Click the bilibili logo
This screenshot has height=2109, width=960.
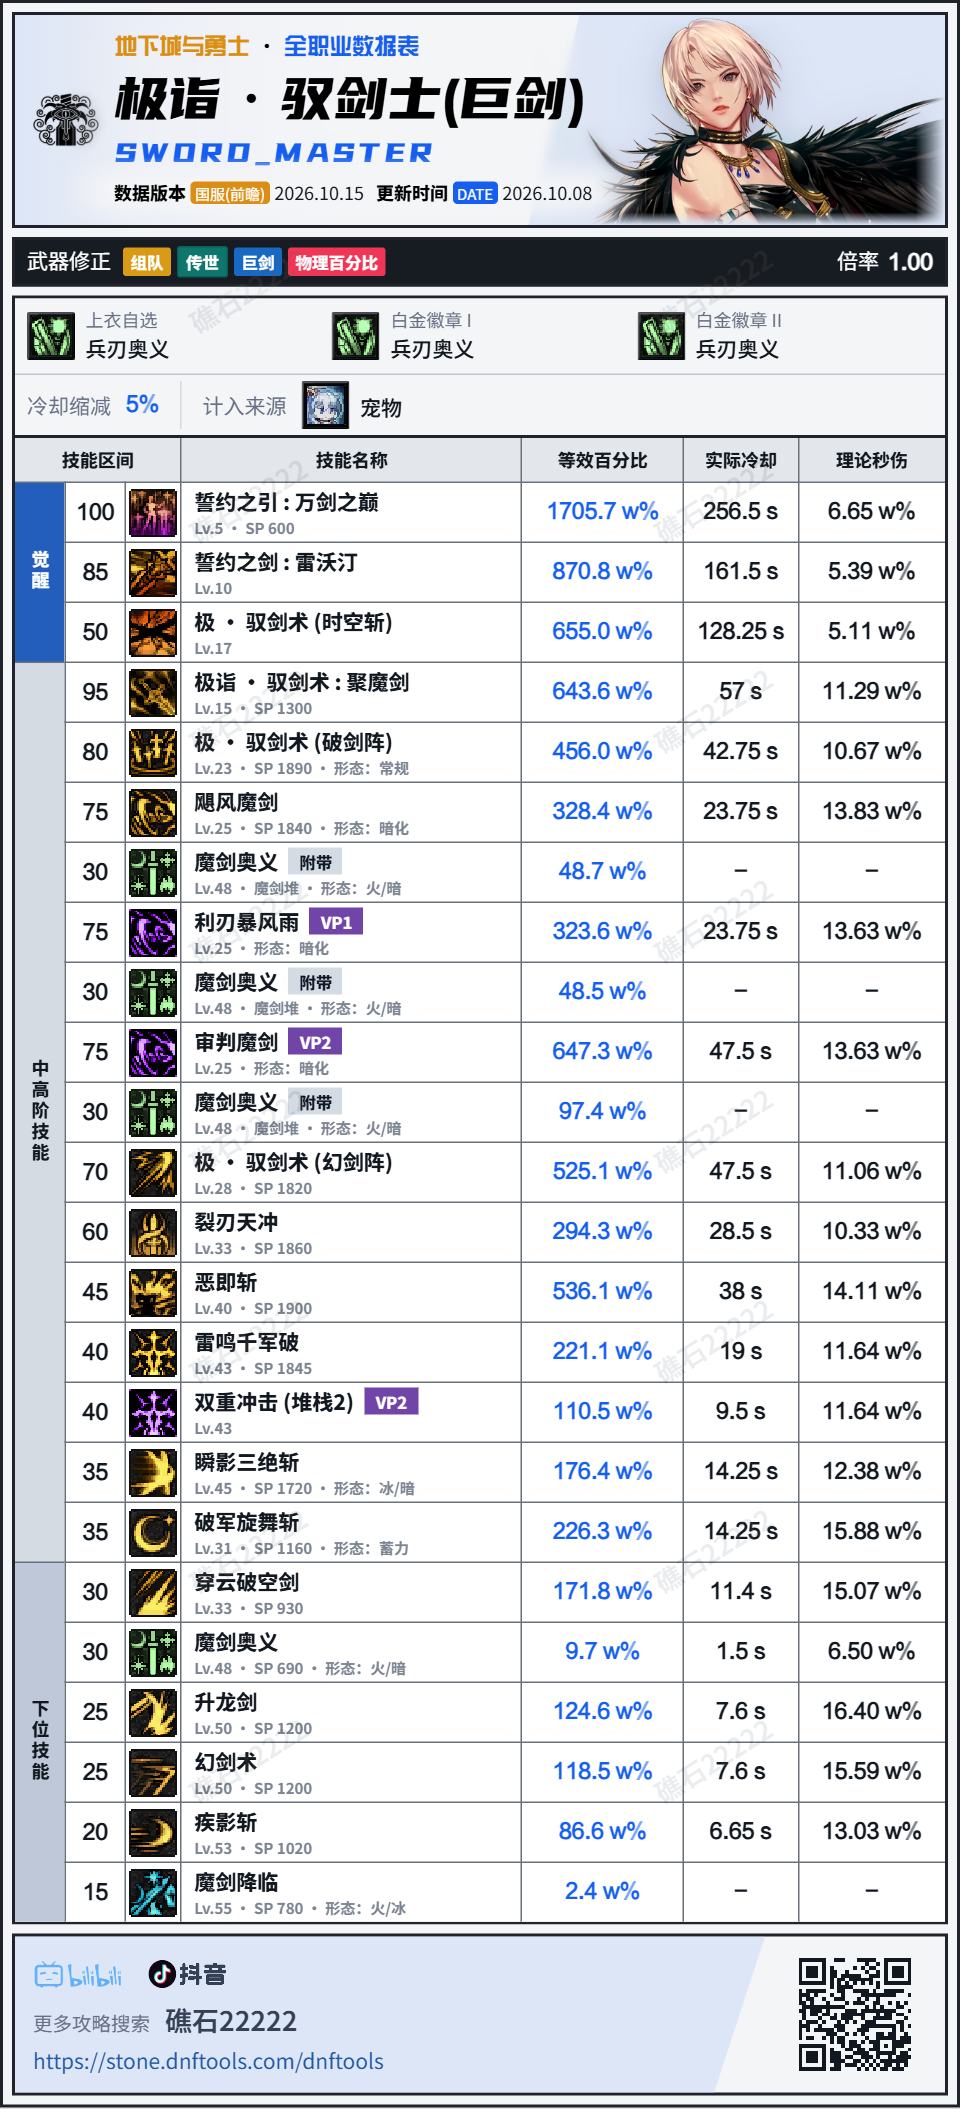(78, 1975)
